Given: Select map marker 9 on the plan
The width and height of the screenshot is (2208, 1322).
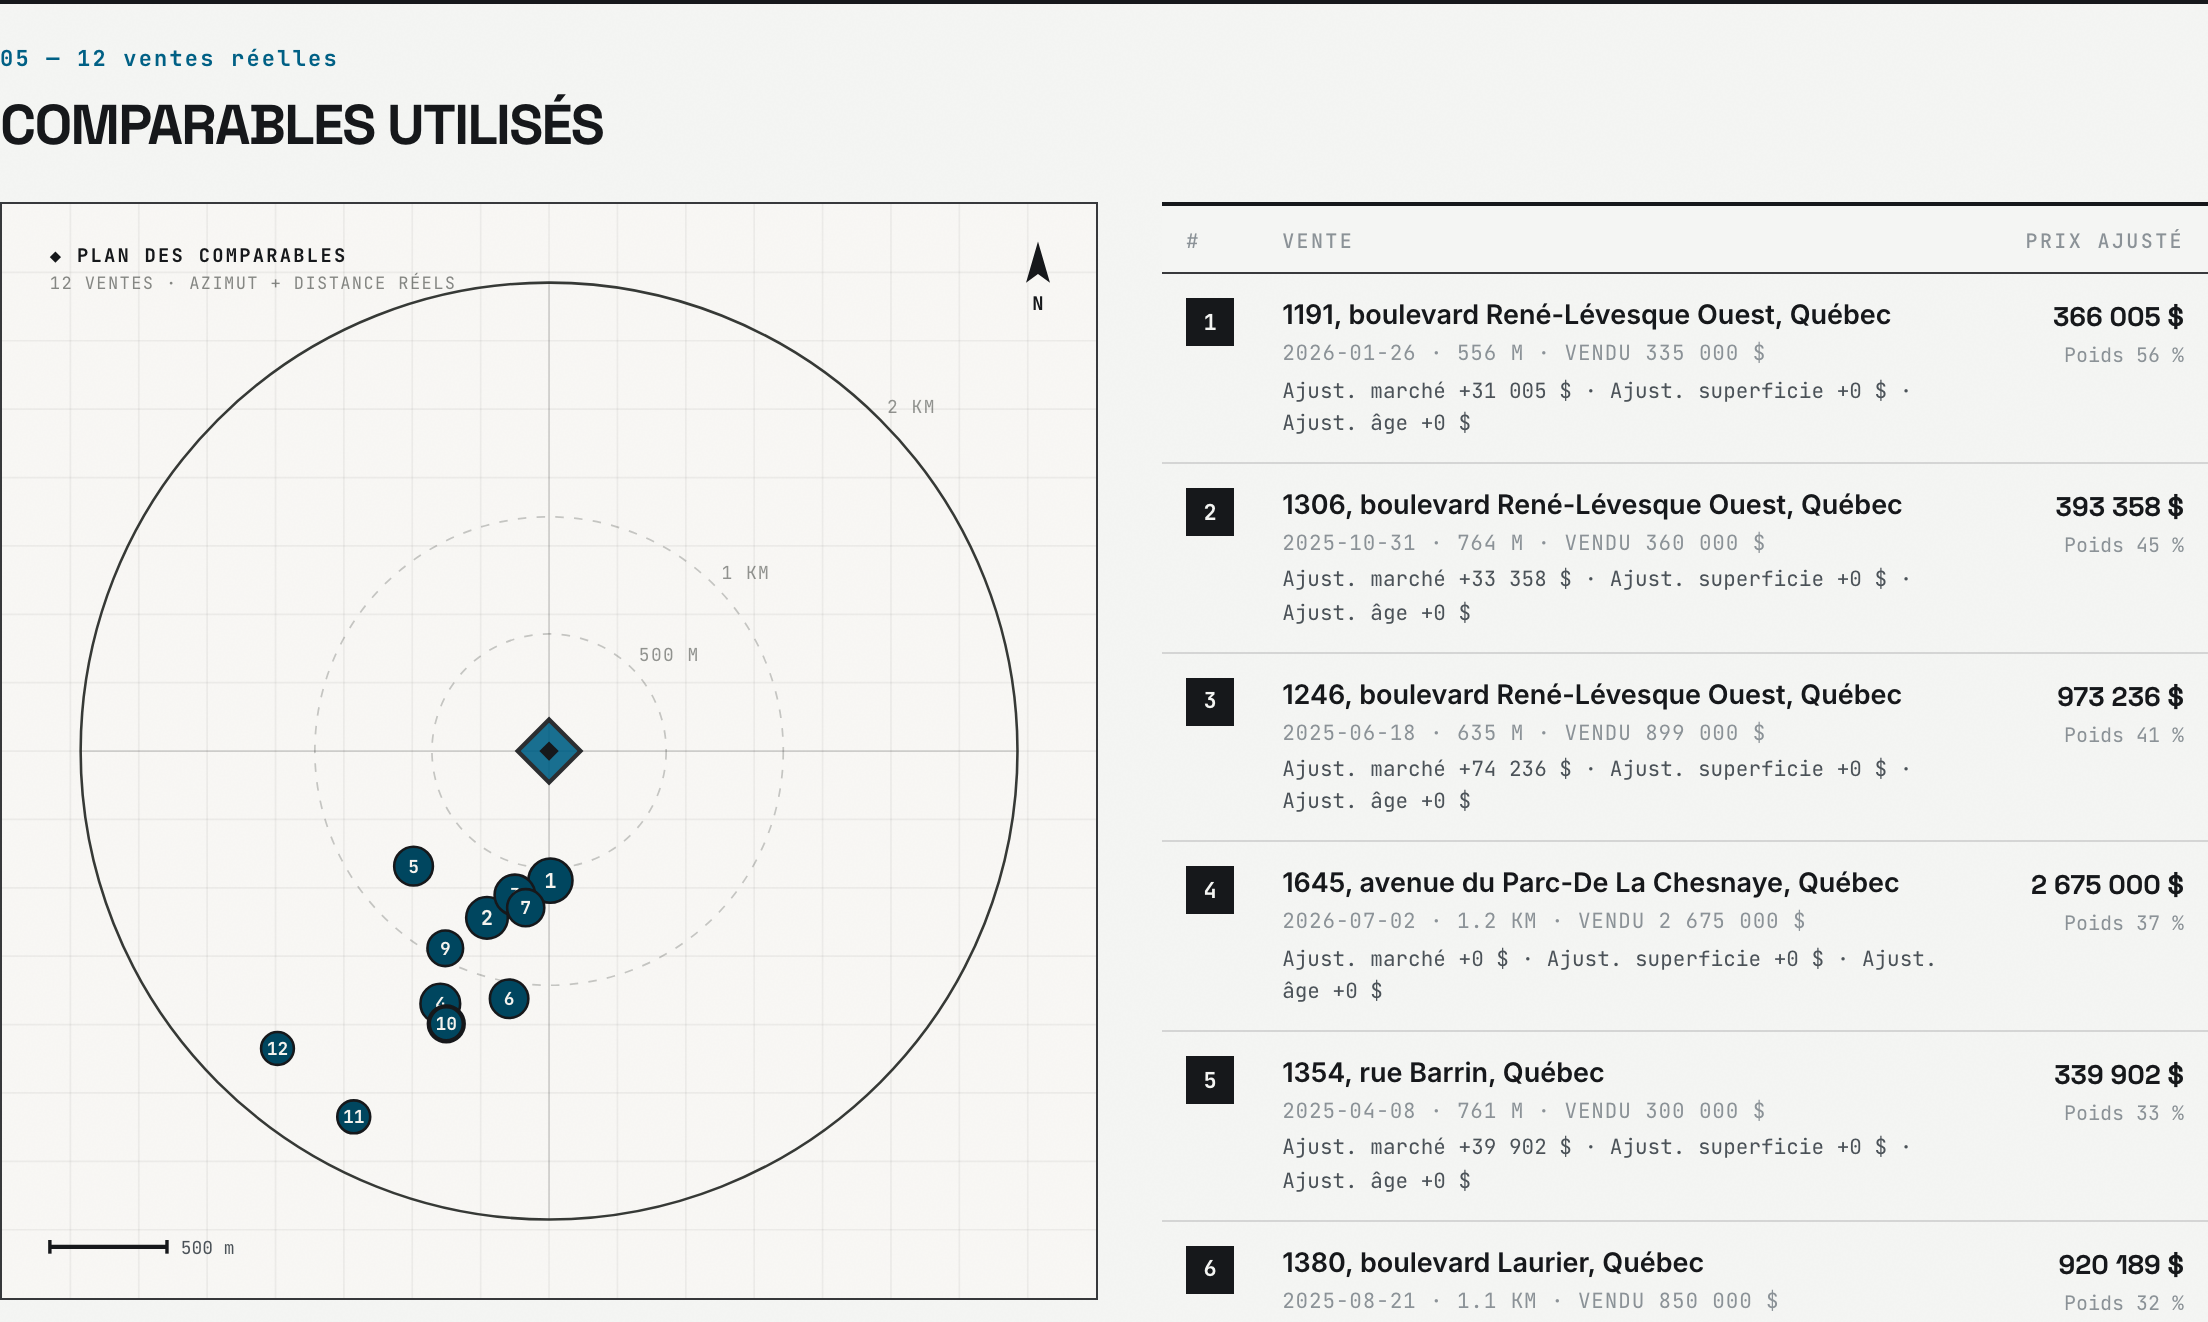Looking at the screenshot, I should [445, 948].
